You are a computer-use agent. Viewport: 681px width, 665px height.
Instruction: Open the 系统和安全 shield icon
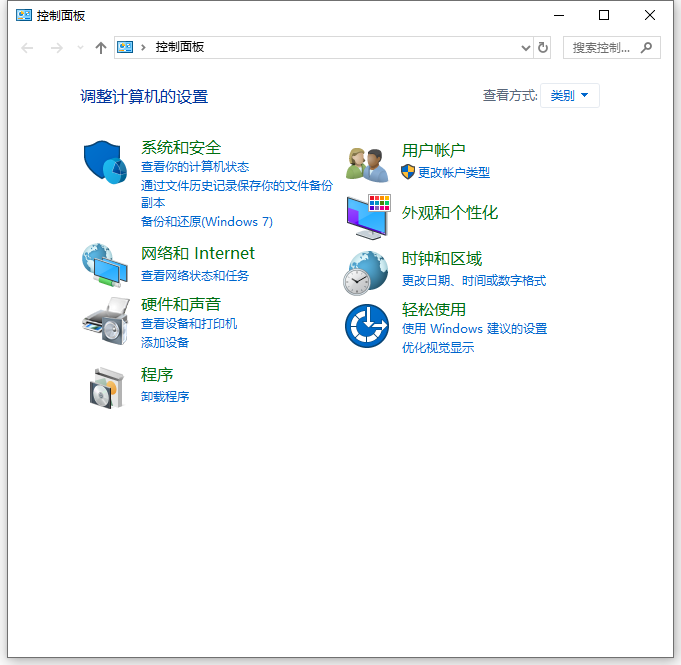click(x=105, y=162)
